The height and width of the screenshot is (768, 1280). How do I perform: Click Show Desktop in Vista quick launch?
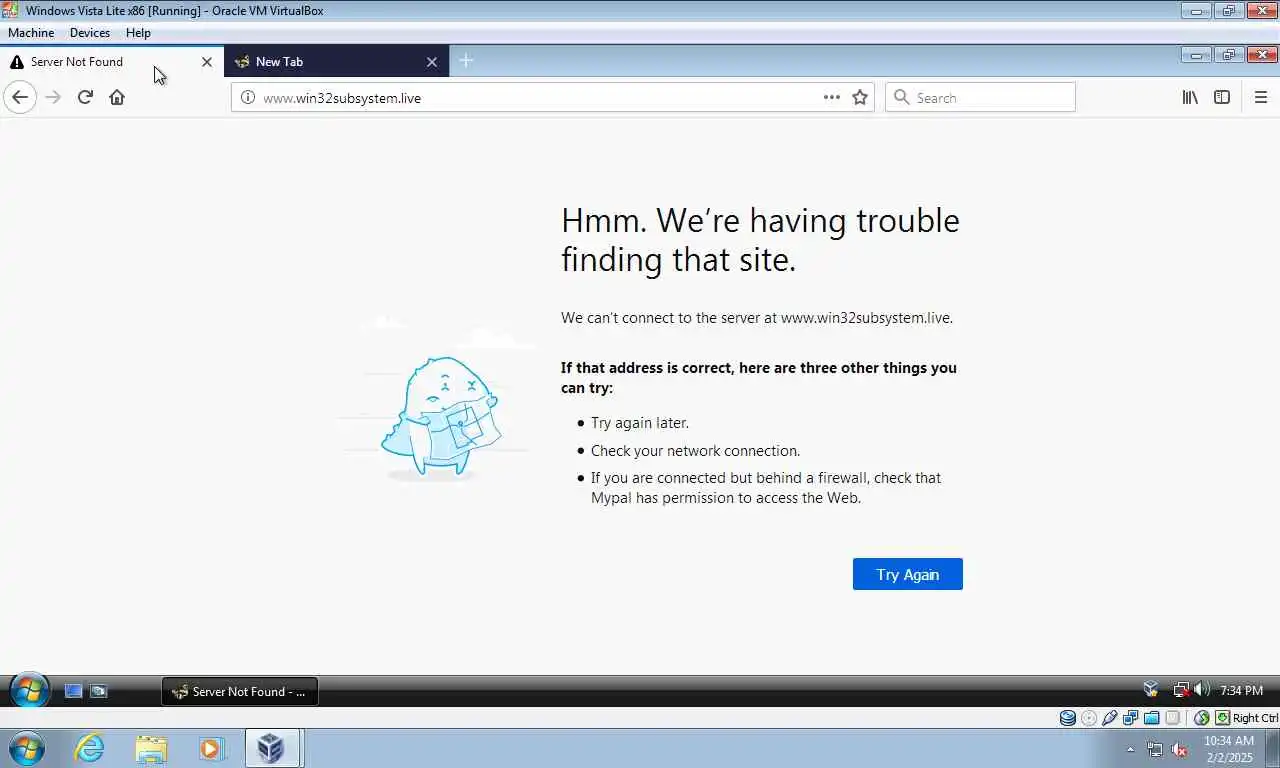pos(73,691)
